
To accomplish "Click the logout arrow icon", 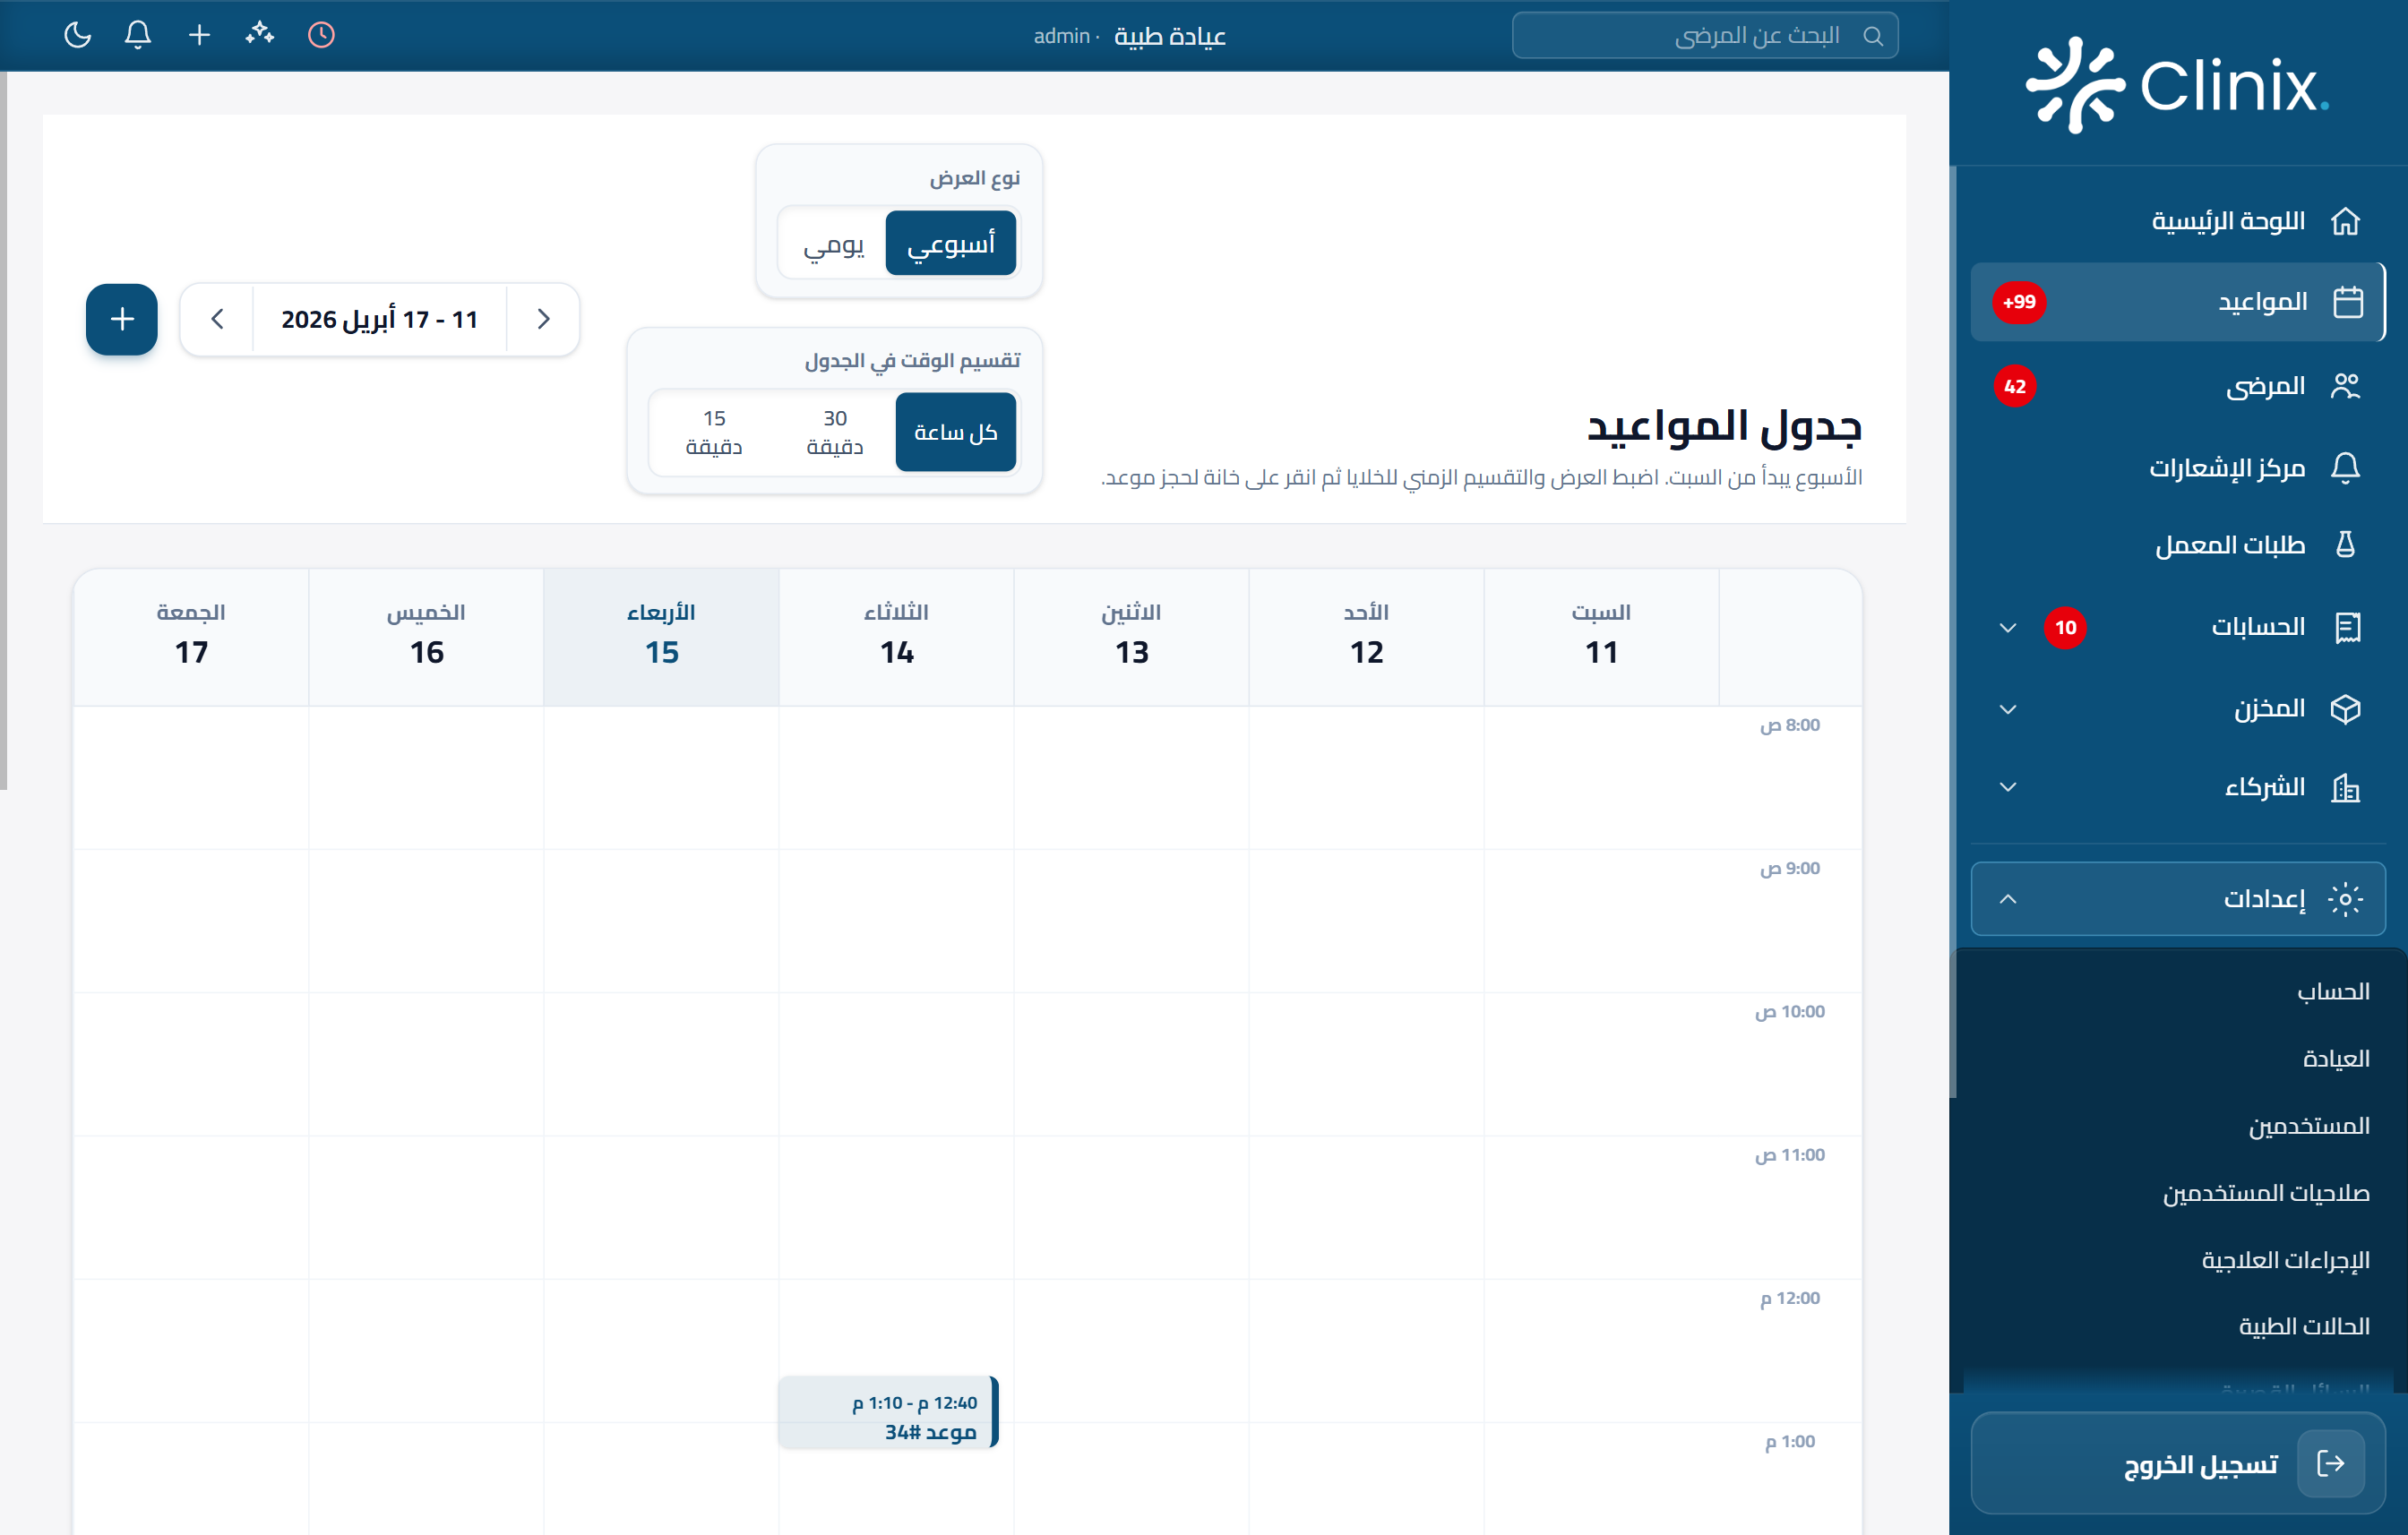I will tap(2330, 1463).
